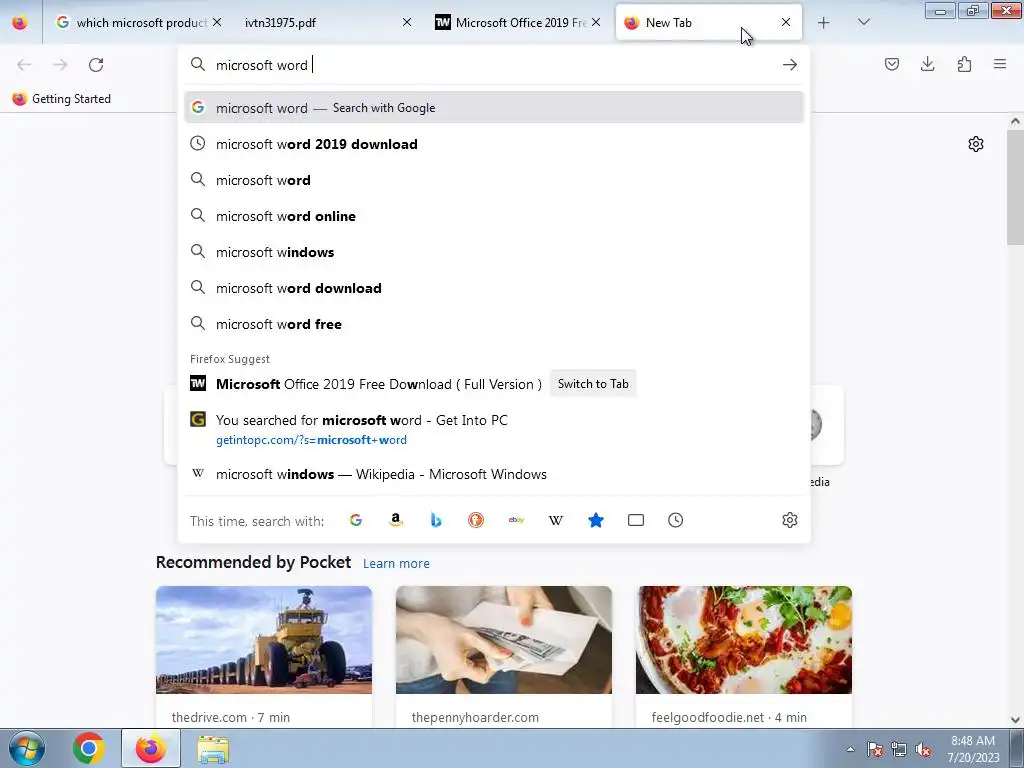Pick plain 'microsoft word' search suggestion
Image resolution: width=1024 pixels, height=768 pixels.
[x=494, y=180]
